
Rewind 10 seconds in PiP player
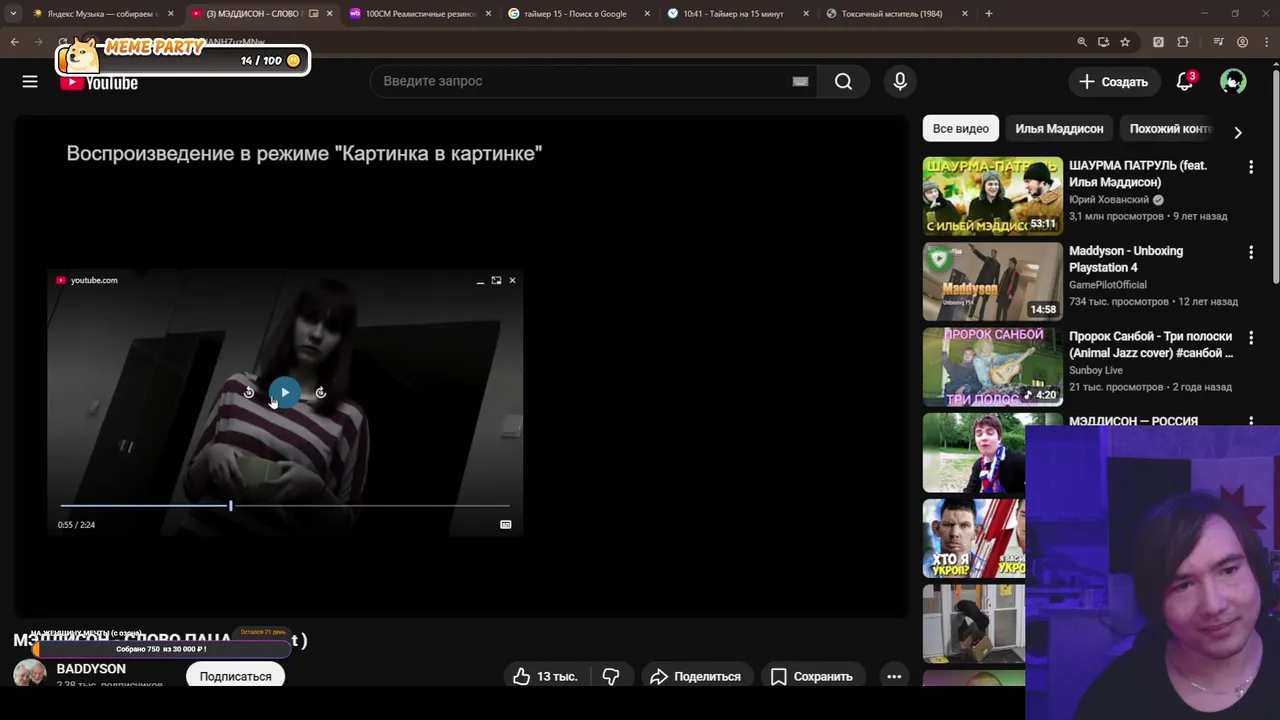pos(249,393)
